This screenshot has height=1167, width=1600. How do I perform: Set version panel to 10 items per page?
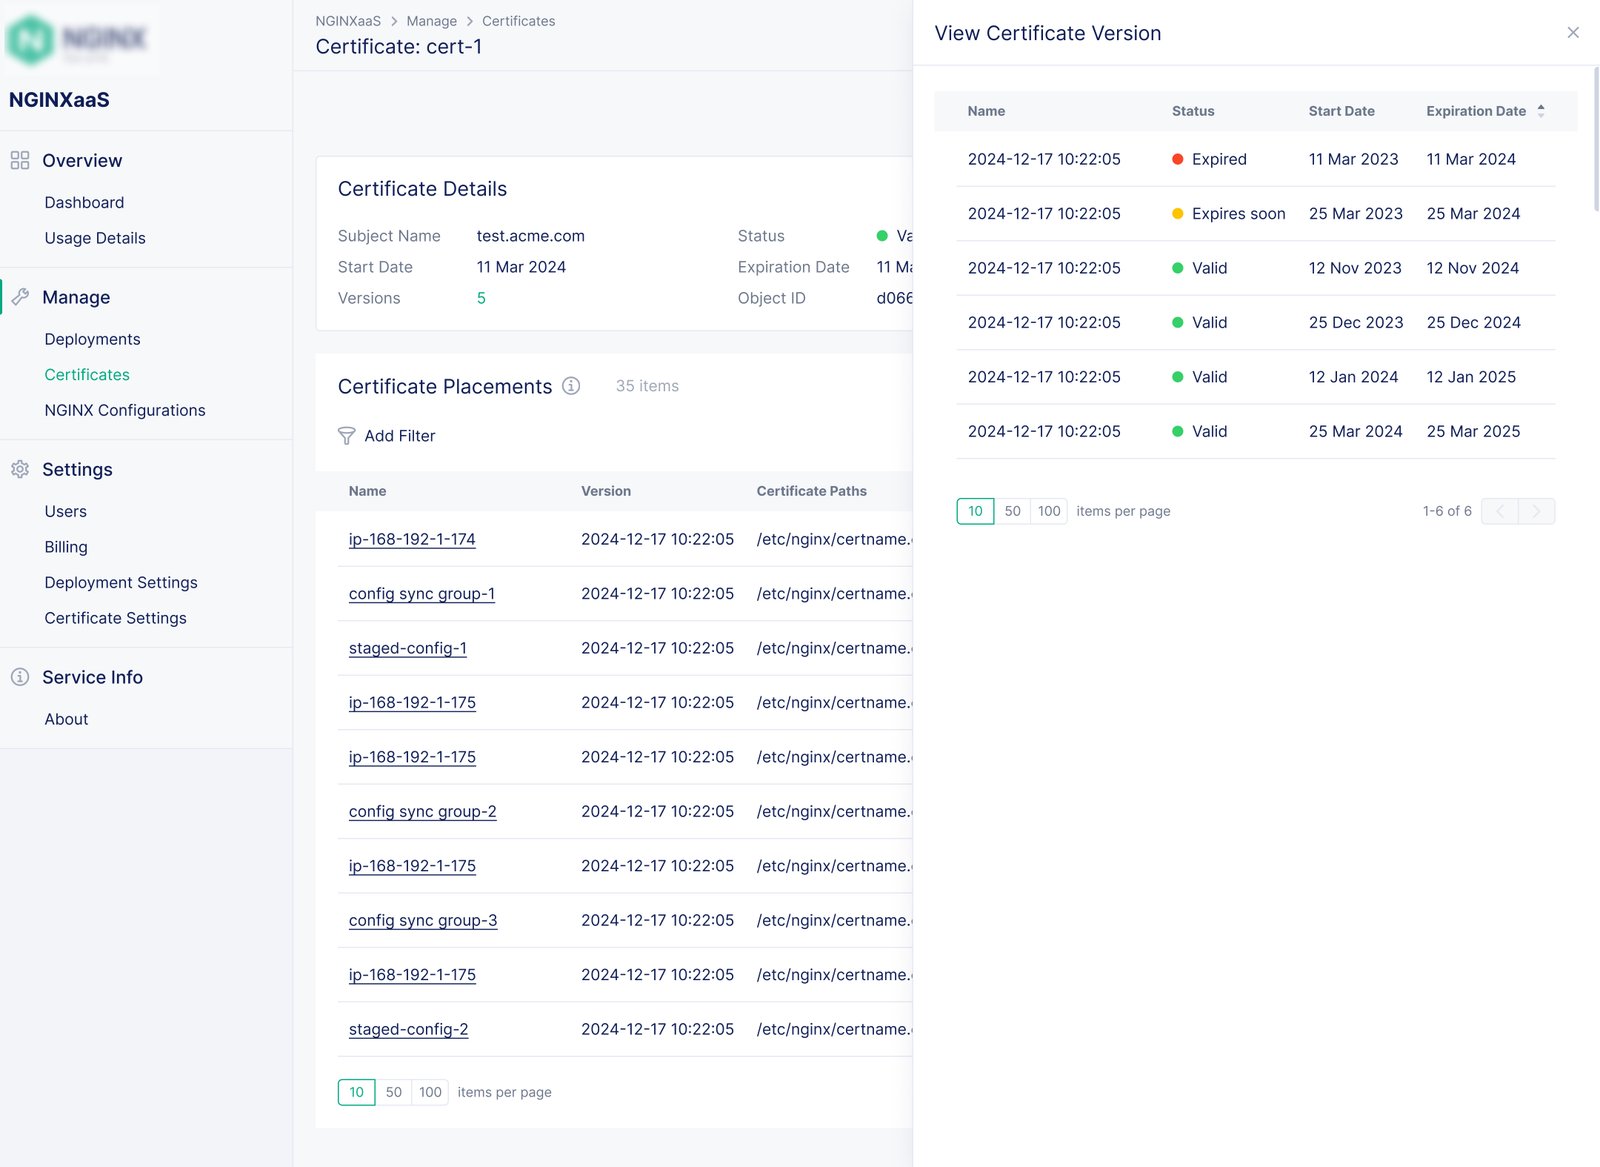(x=975, y=511)
